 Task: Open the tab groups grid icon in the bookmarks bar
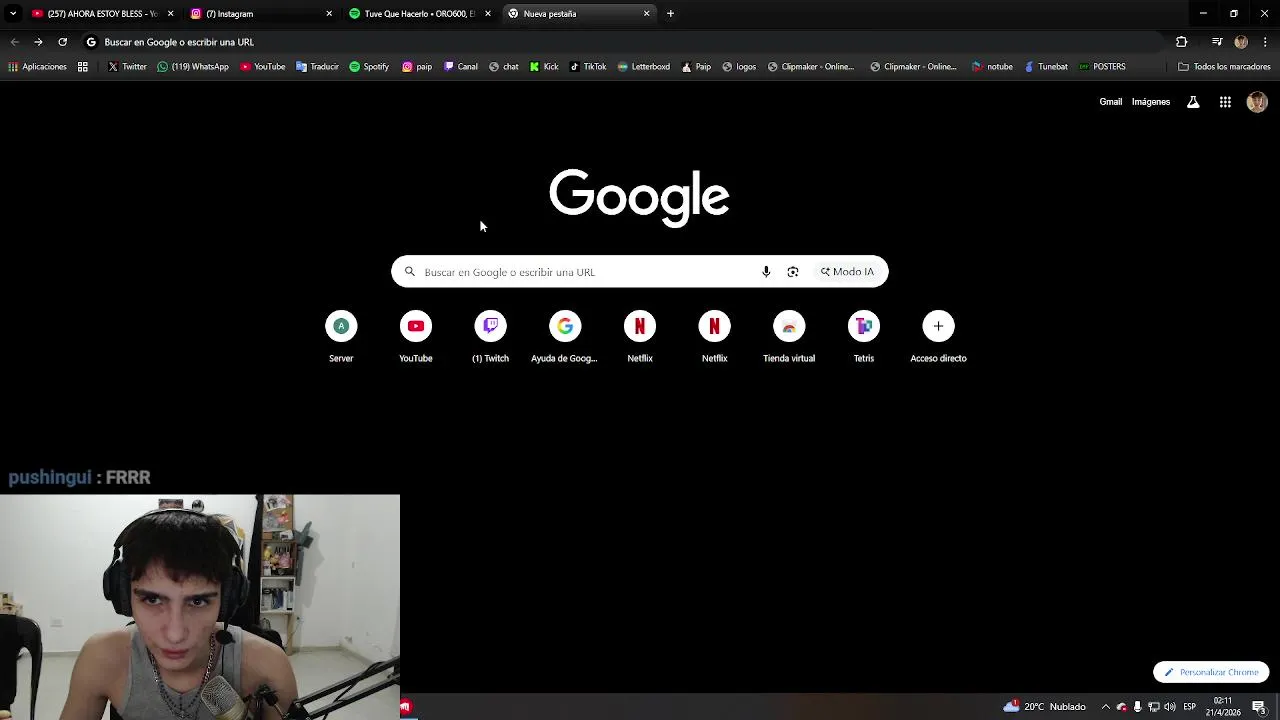pyautogui.click(x=83, y=67)
